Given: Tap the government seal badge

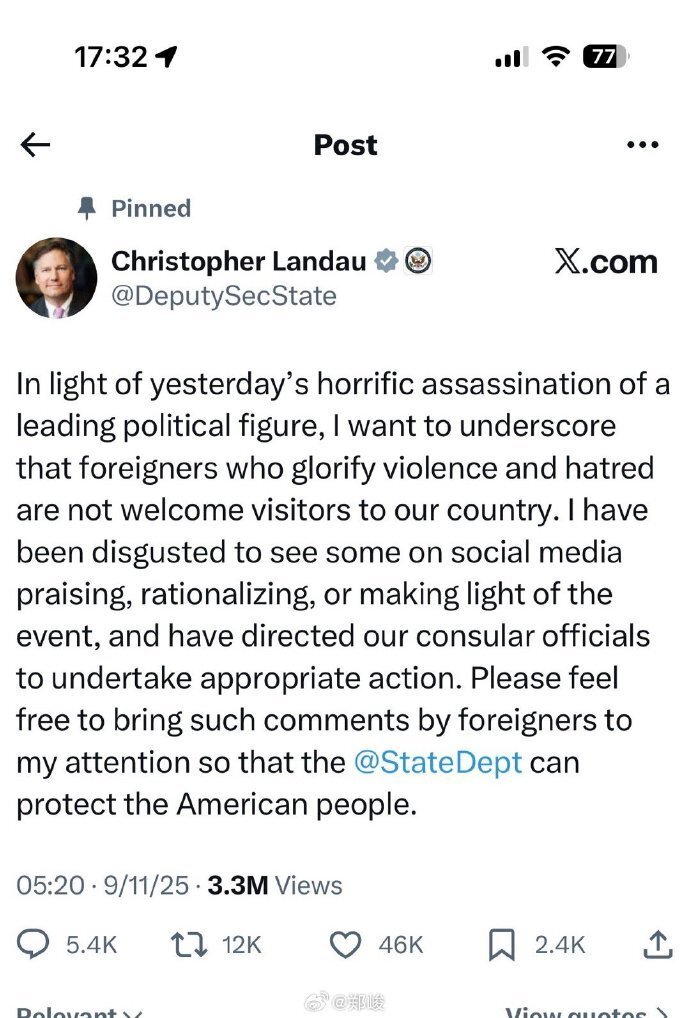Looking at the screenshot, I should click(x=419, y=261).
